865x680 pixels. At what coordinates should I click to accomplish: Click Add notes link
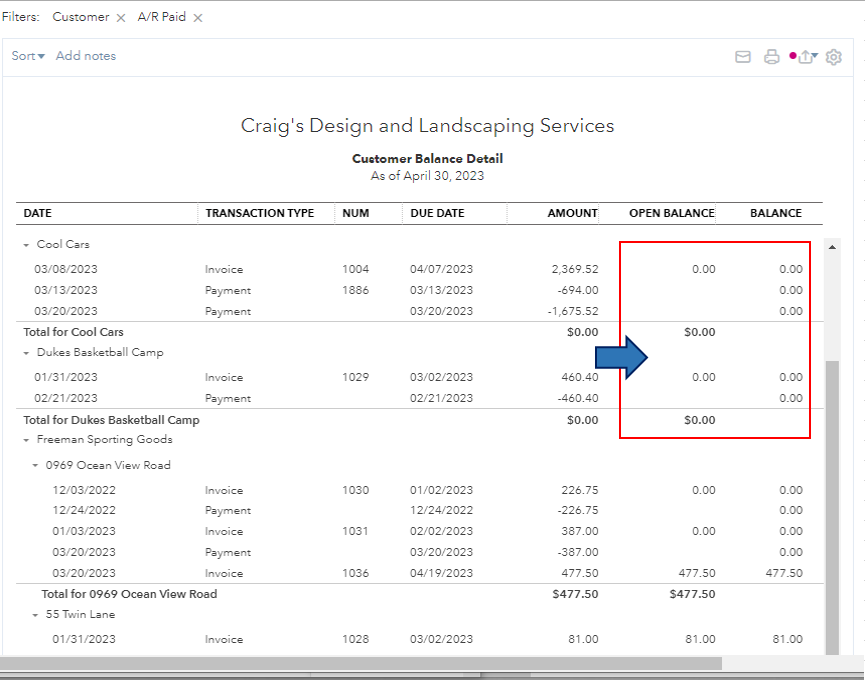(86, 56)
